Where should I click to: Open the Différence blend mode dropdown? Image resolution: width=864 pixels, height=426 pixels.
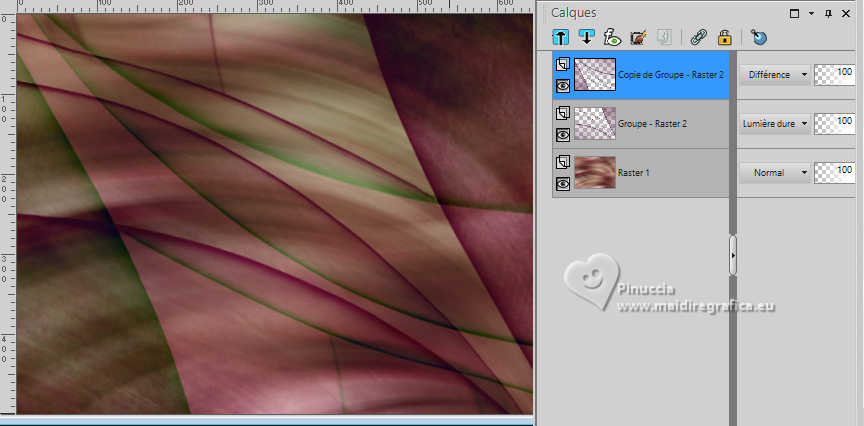(775, 74)
